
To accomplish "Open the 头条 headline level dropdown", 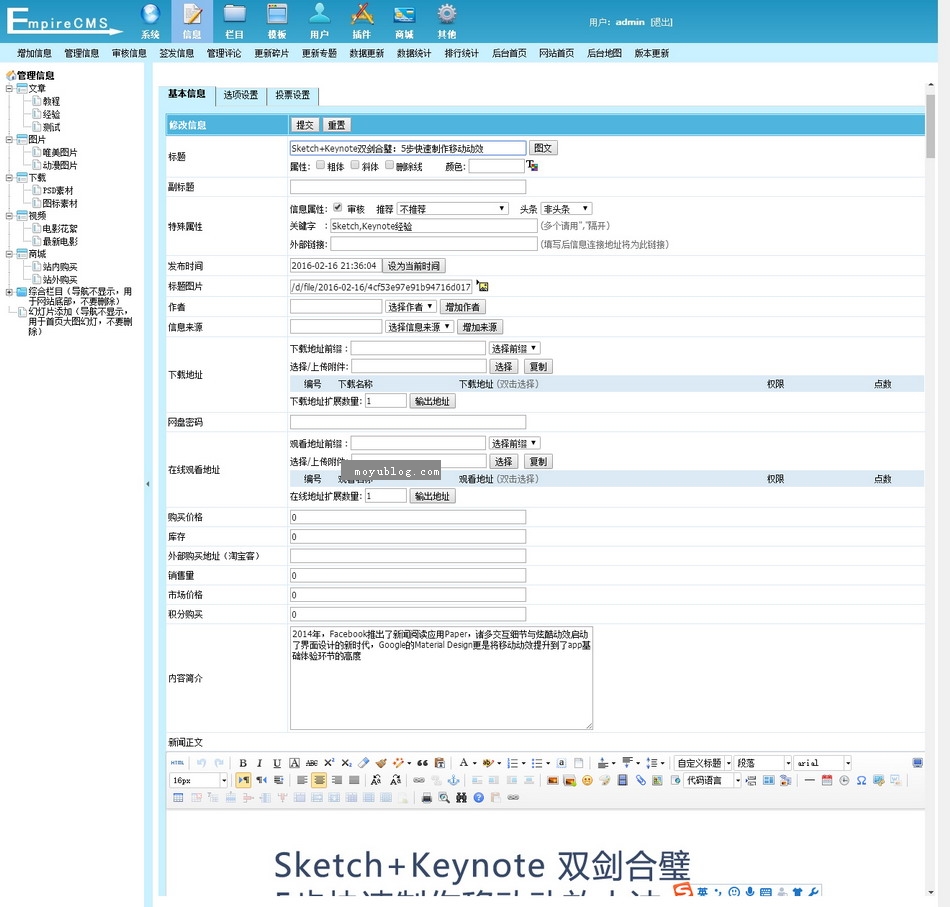I will (x=566, y=208).
